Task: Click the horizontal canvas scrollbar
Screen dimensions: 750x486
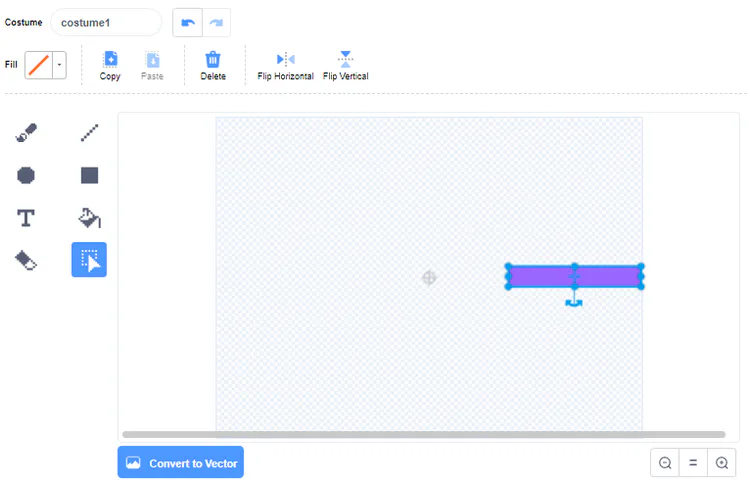Action: (x=424, y=434)
